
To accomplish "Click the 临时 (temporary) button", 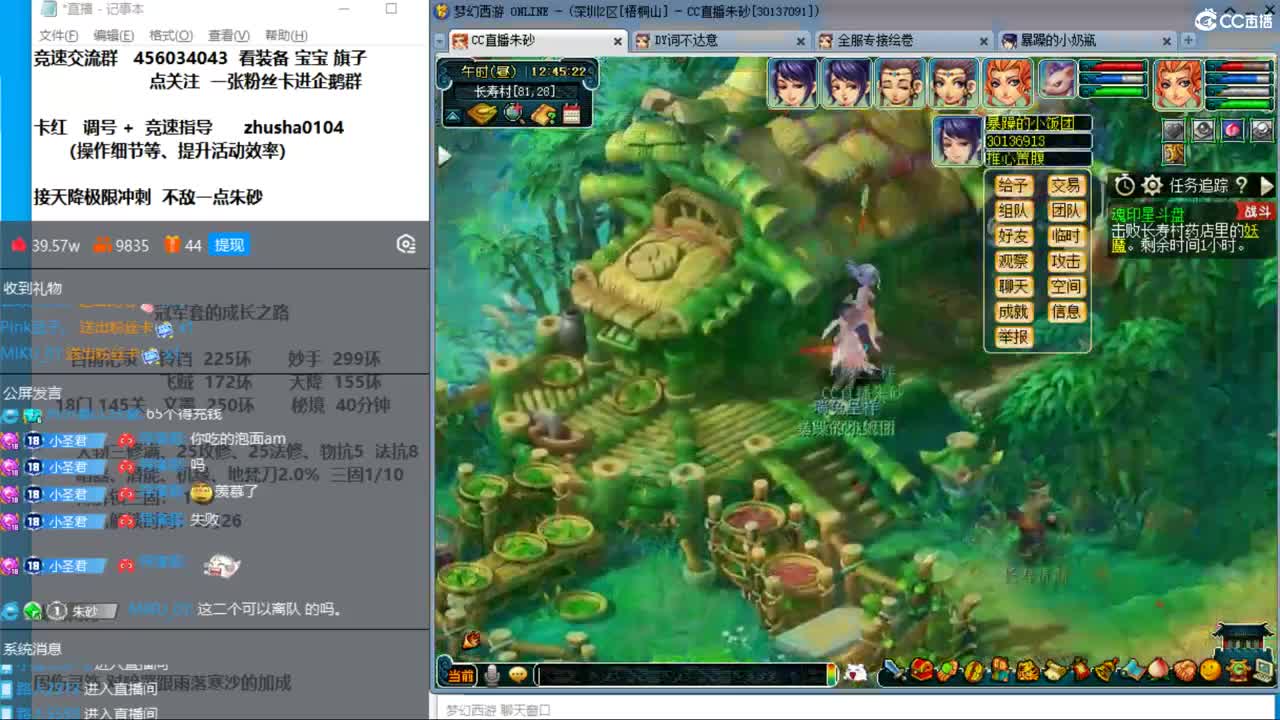I will [x=1066, y=236].
